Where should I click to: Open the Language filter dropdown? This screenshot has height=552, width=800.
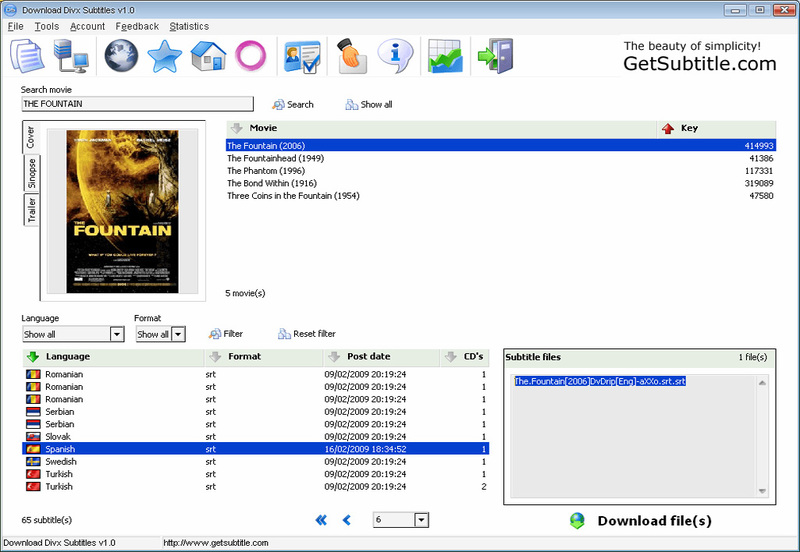(x=117, y=334)
